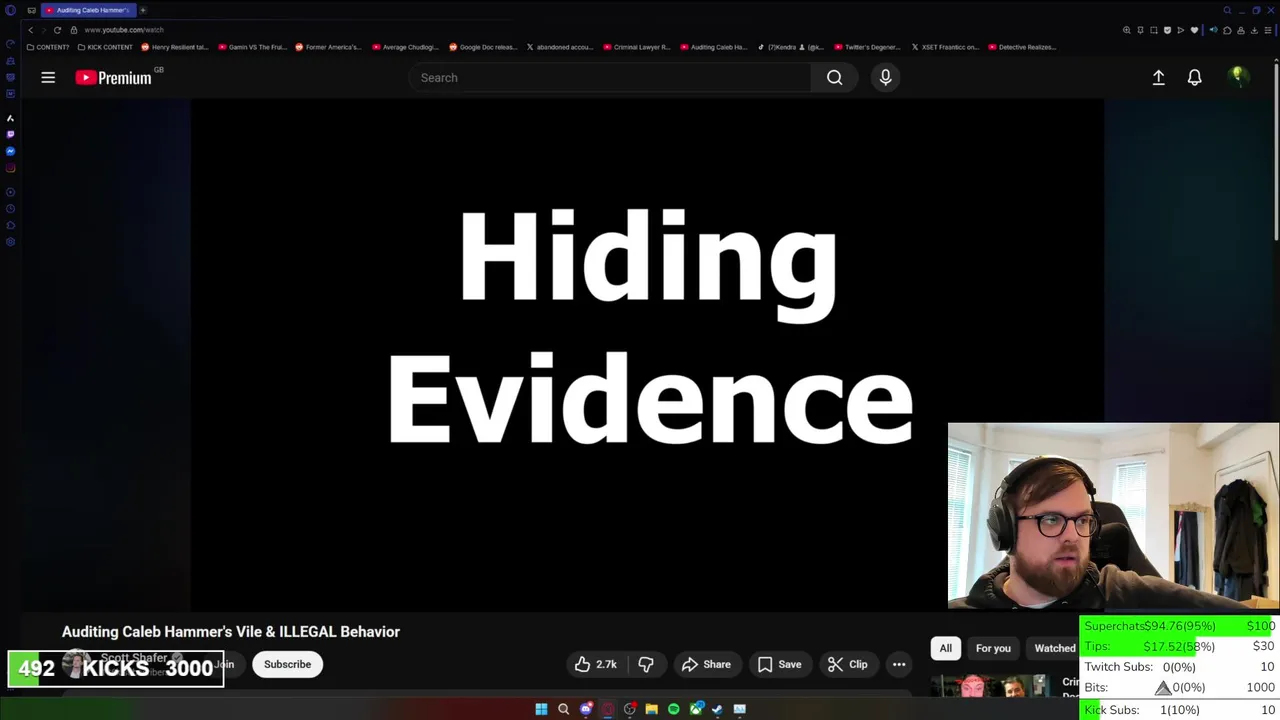The image size is (1280, 720).
Task: Click the tab search icon in title bar
Action: (1227, 10)
